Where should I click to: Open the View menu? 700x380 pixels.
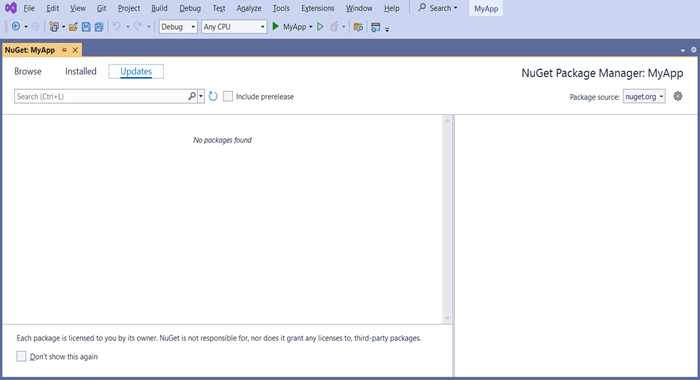point(78,8)
